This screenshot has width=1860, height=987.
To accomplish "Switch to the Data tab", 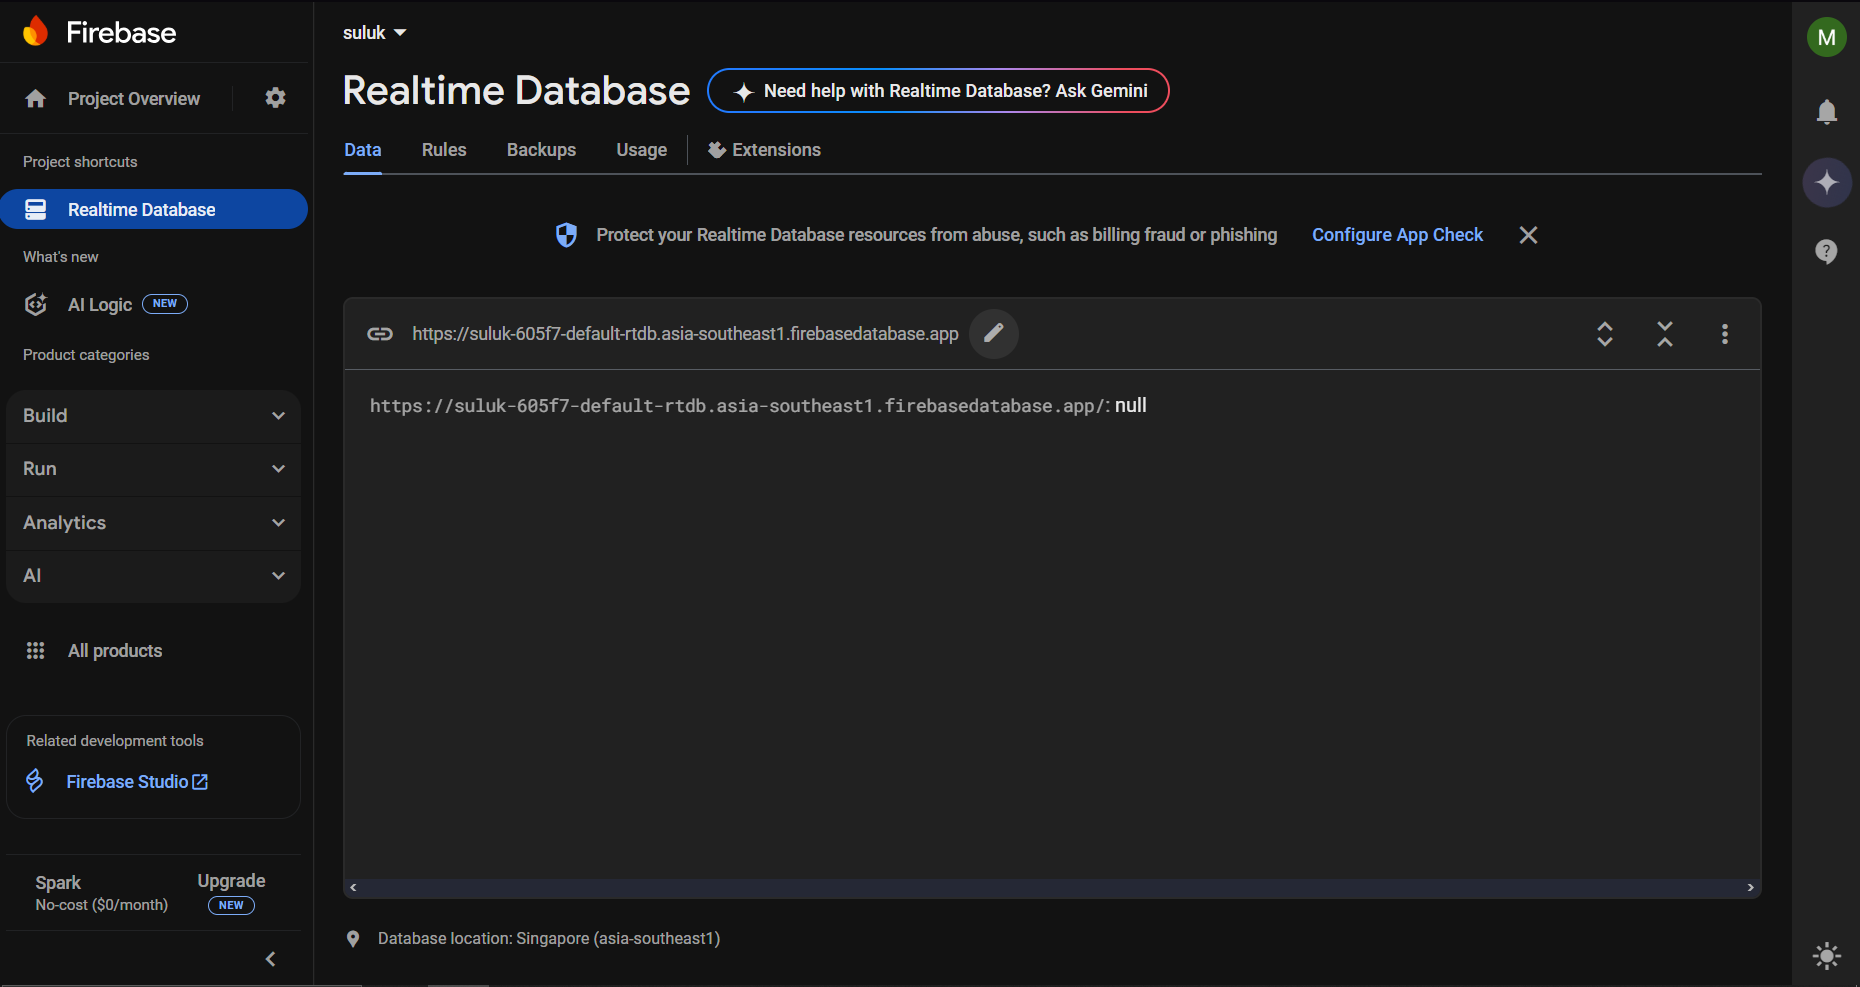I will pyautogui.click(x=363, y=150).
